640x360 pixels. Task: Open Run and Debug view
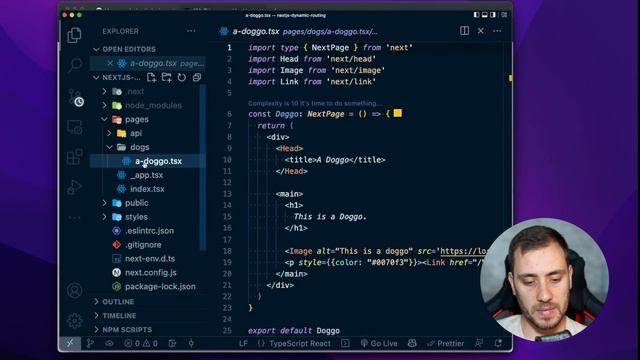tap(75, 187)
